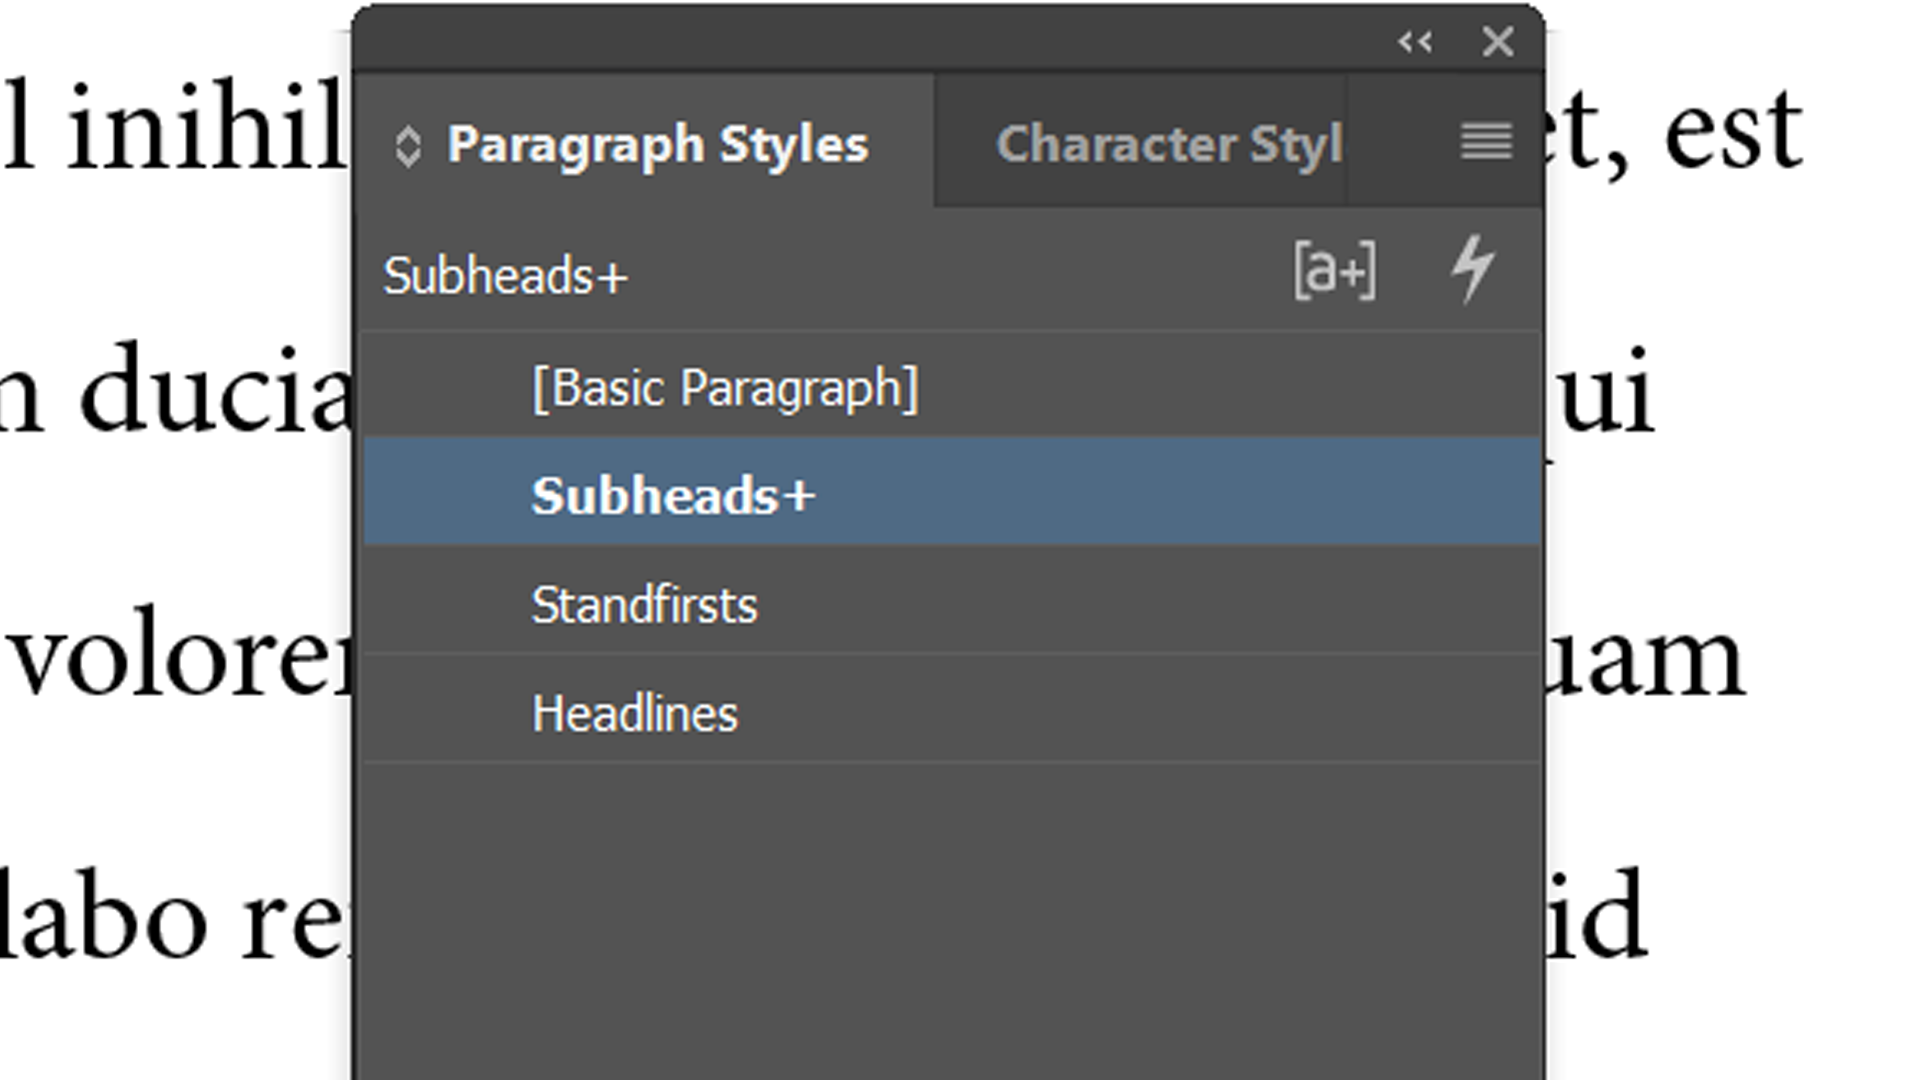Select the [Basic Paragraph] style

click(727, 387)
